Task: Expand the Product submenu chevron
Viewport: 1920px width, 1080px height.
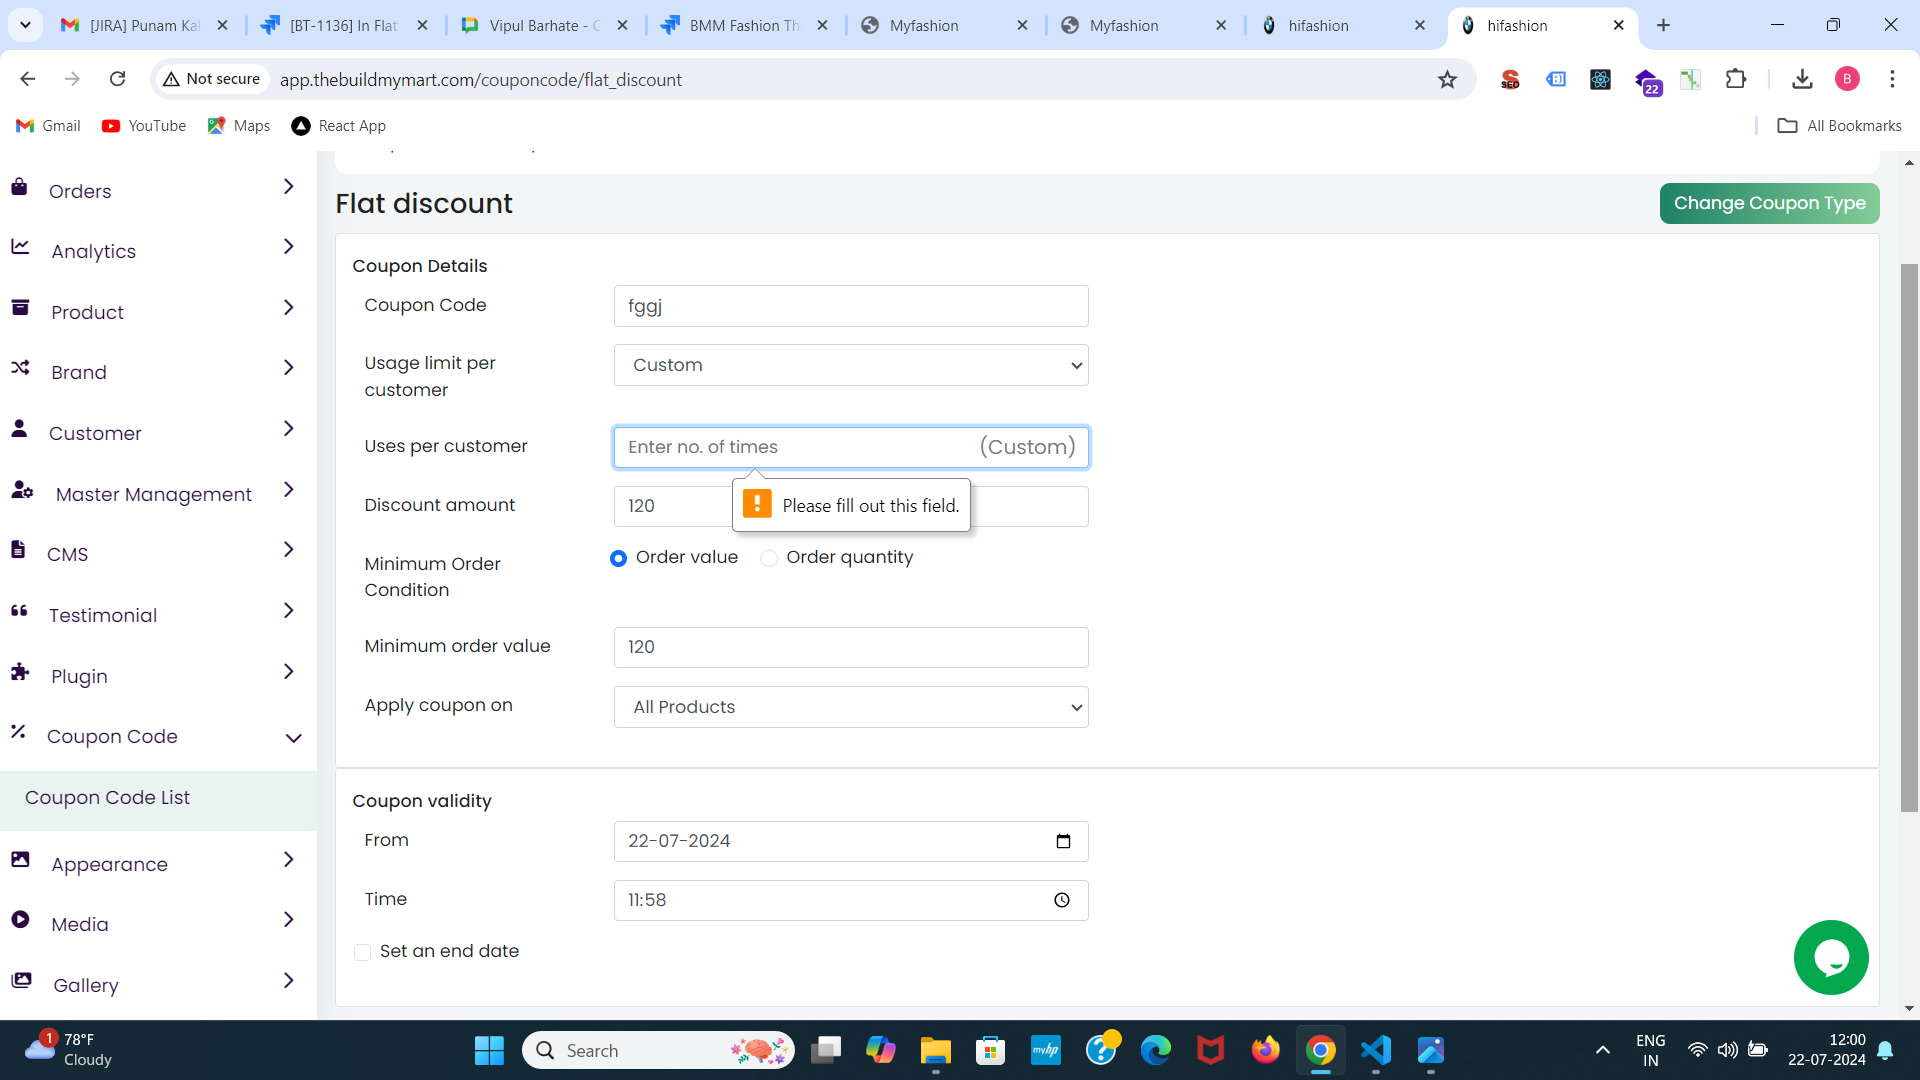Action: pyautogui.click(x=288, y=308)
